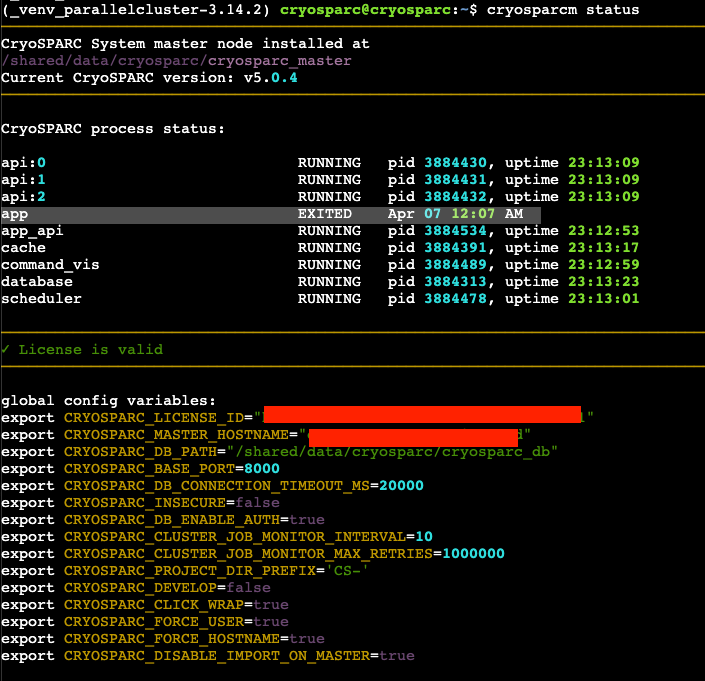The image size is (705, 681).
Task: Click the CRYOSPARC_DISABLE_IMPORT_ON_MASTER variable name
Action: [217, 655]
